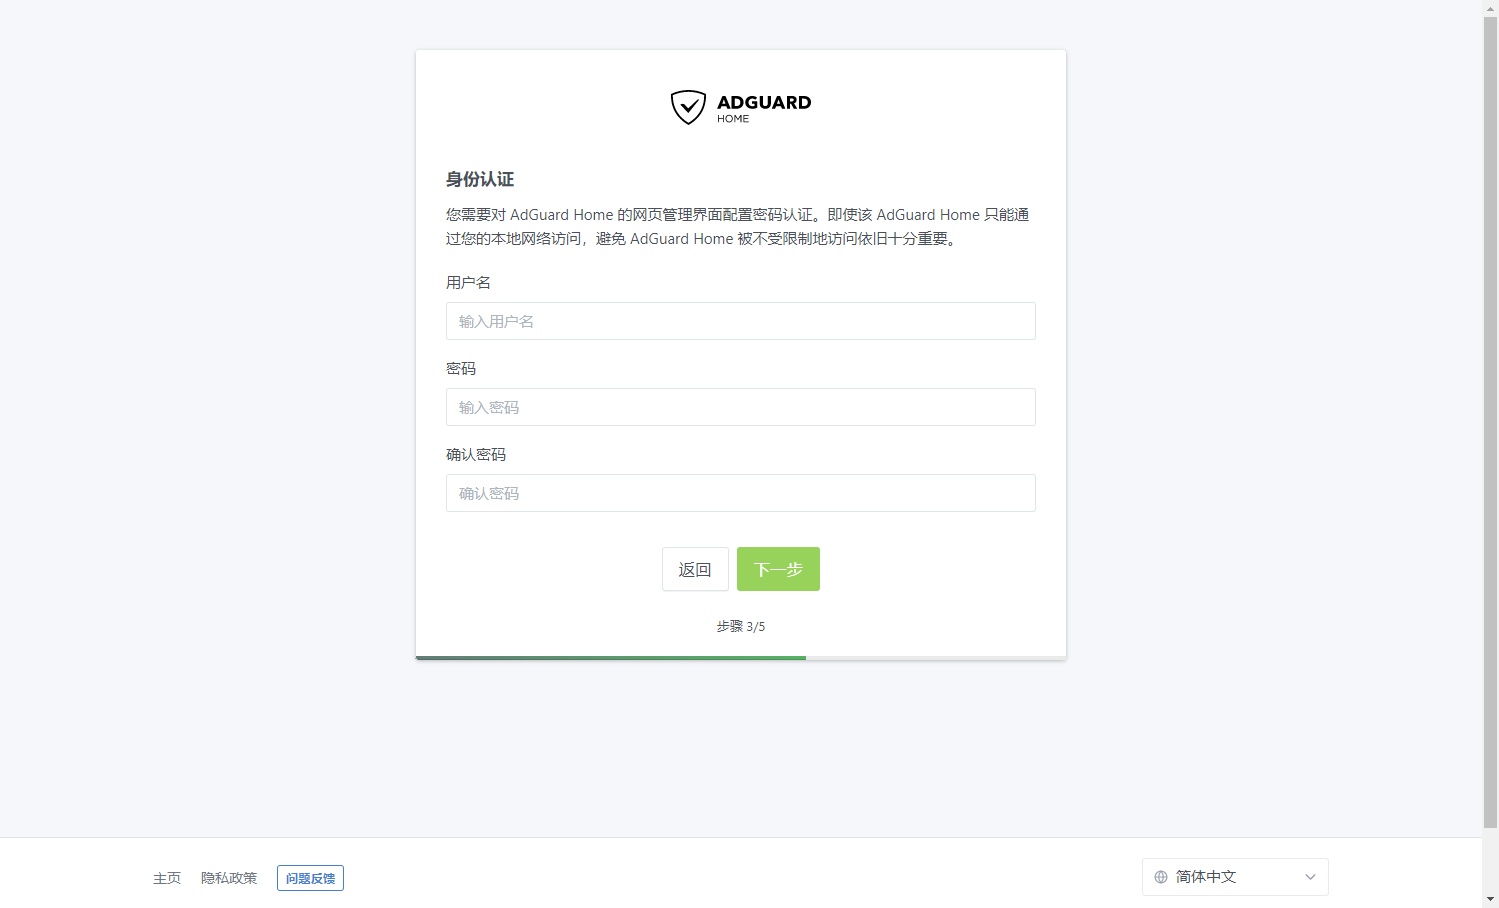
Task: Click the ADGUARD HOME logo text
Action: (x=764, y=108)
